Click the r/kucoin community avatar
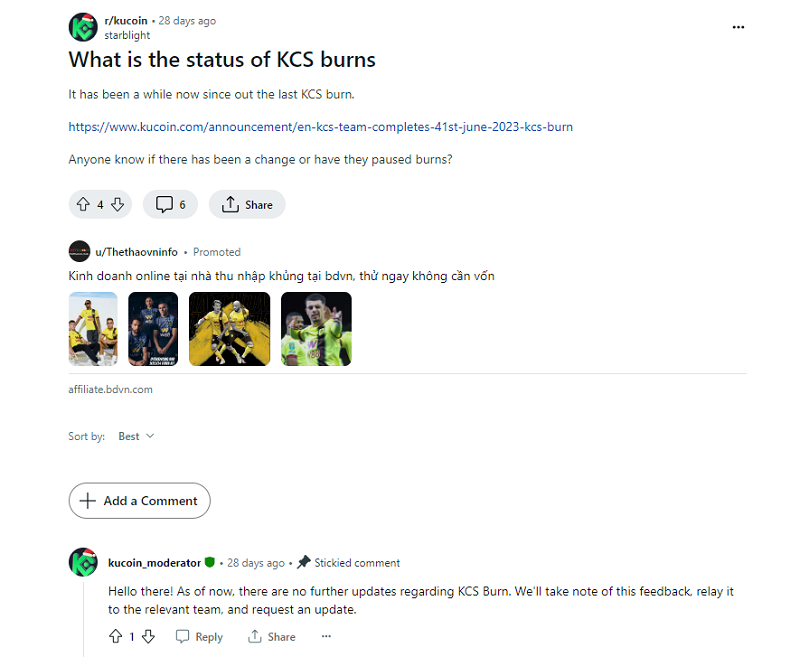The image size is (800, 657). (83, 27)
